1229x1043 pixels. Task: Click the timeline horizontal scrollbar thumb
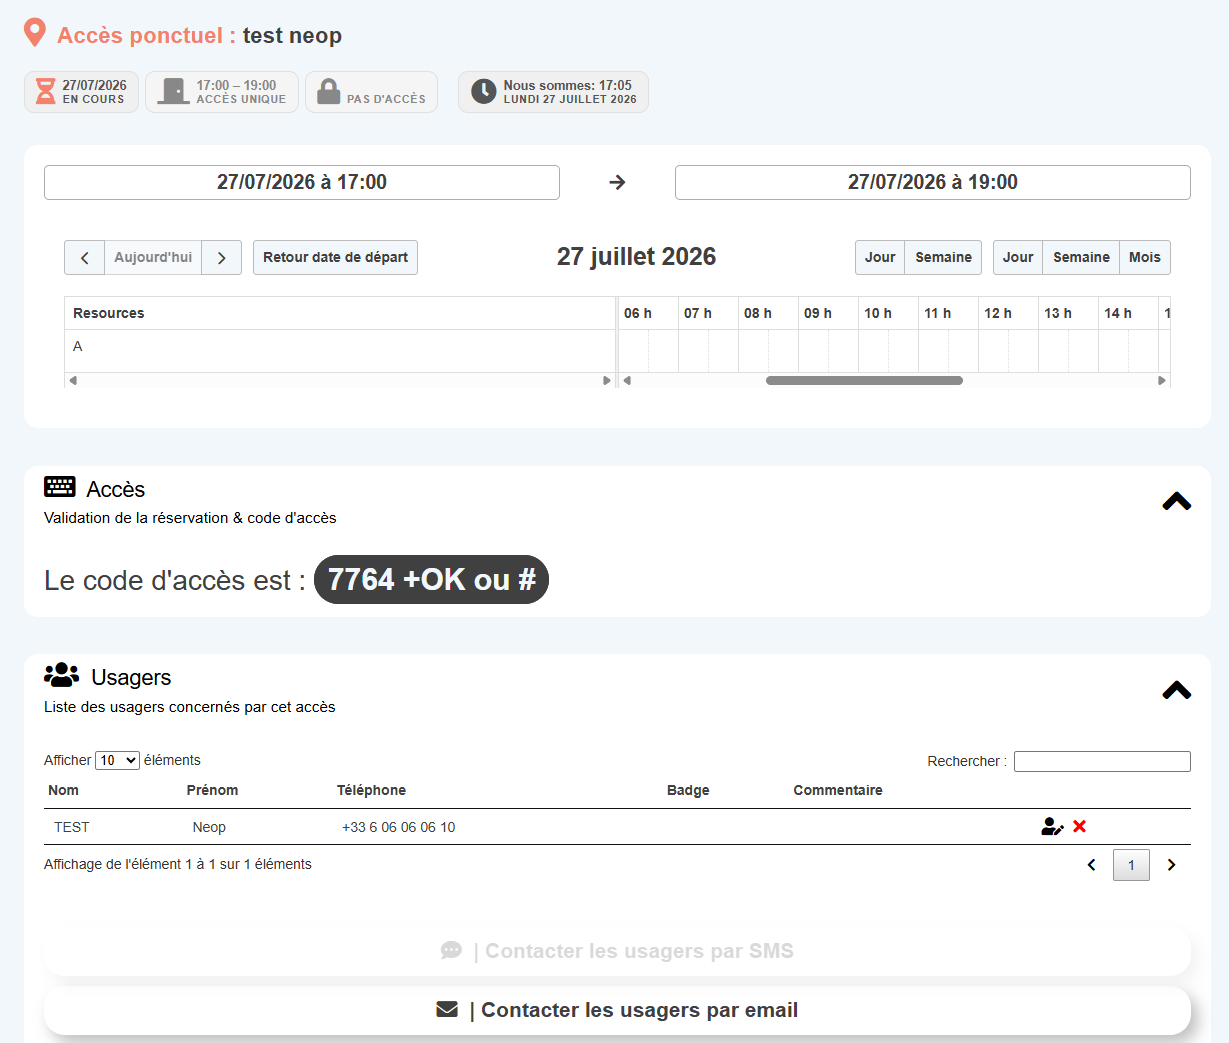tap(864, 380)
